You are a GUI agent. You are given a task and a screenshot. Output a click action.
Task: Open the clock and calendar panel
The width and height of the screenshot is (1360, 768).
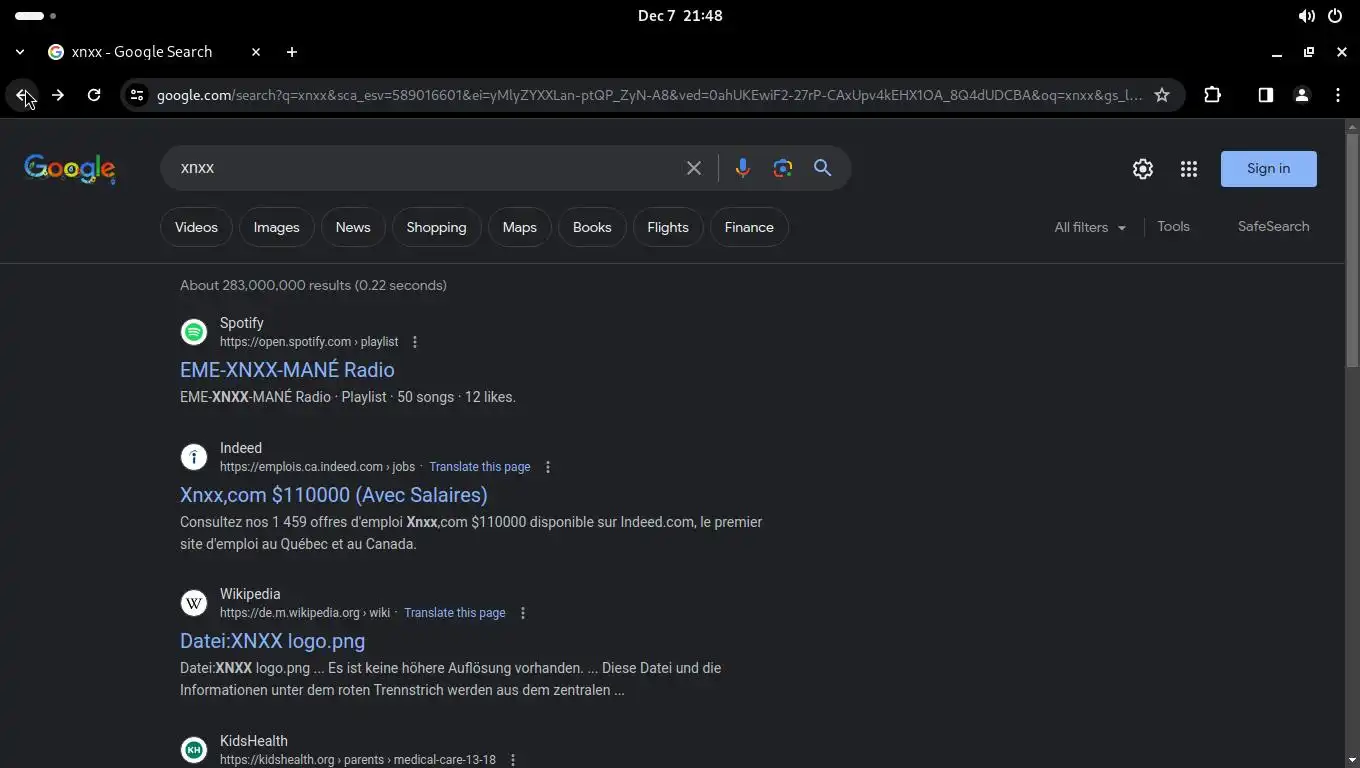[680, 16]
